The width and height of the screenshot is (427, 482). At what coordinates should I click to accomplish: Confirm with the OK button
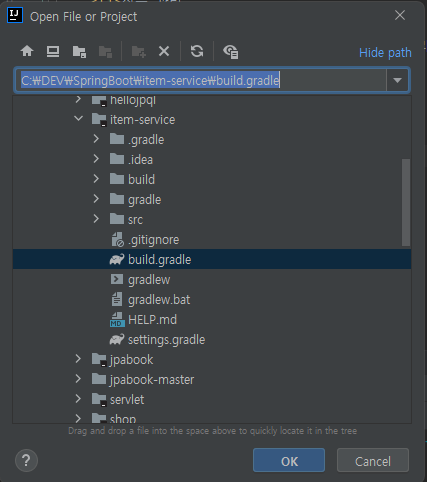289,460
